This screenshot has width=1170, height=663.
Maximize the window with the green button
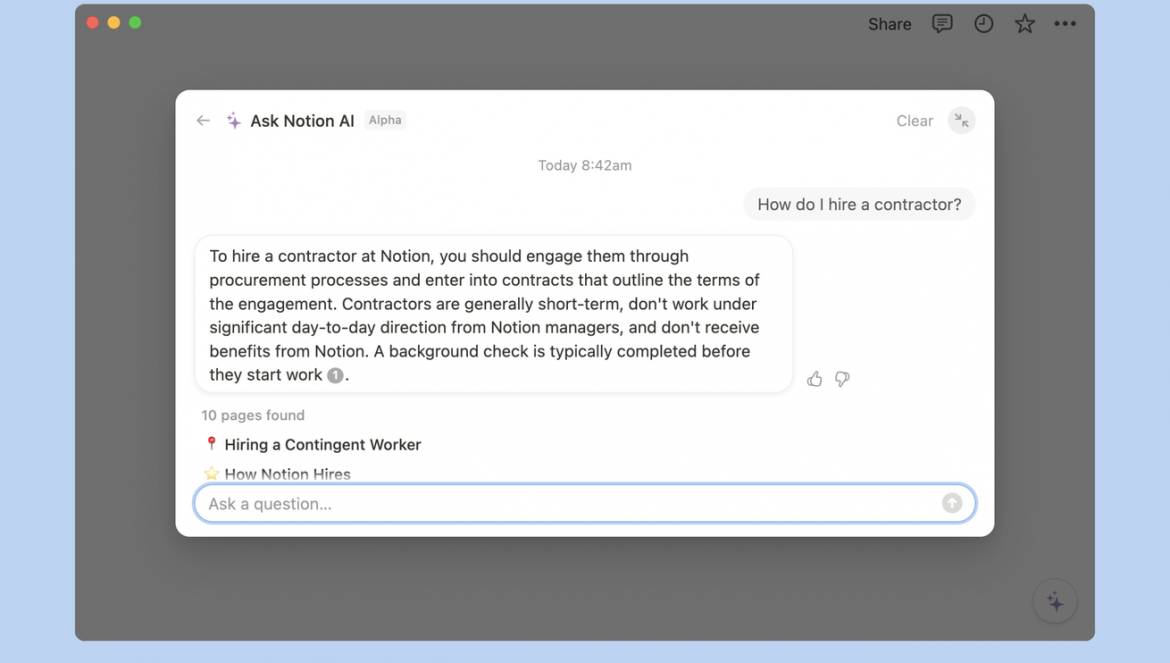tap(135, 22)
